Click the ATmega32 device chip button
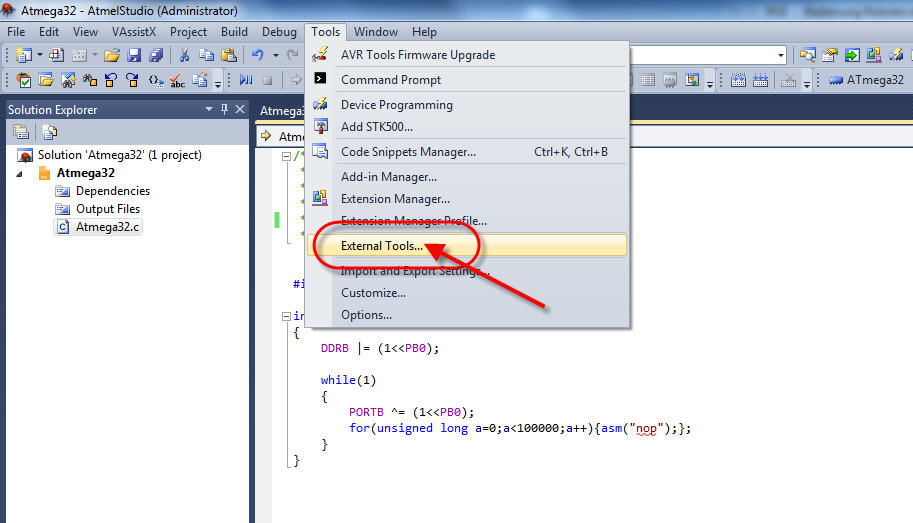 click(866, 80)
